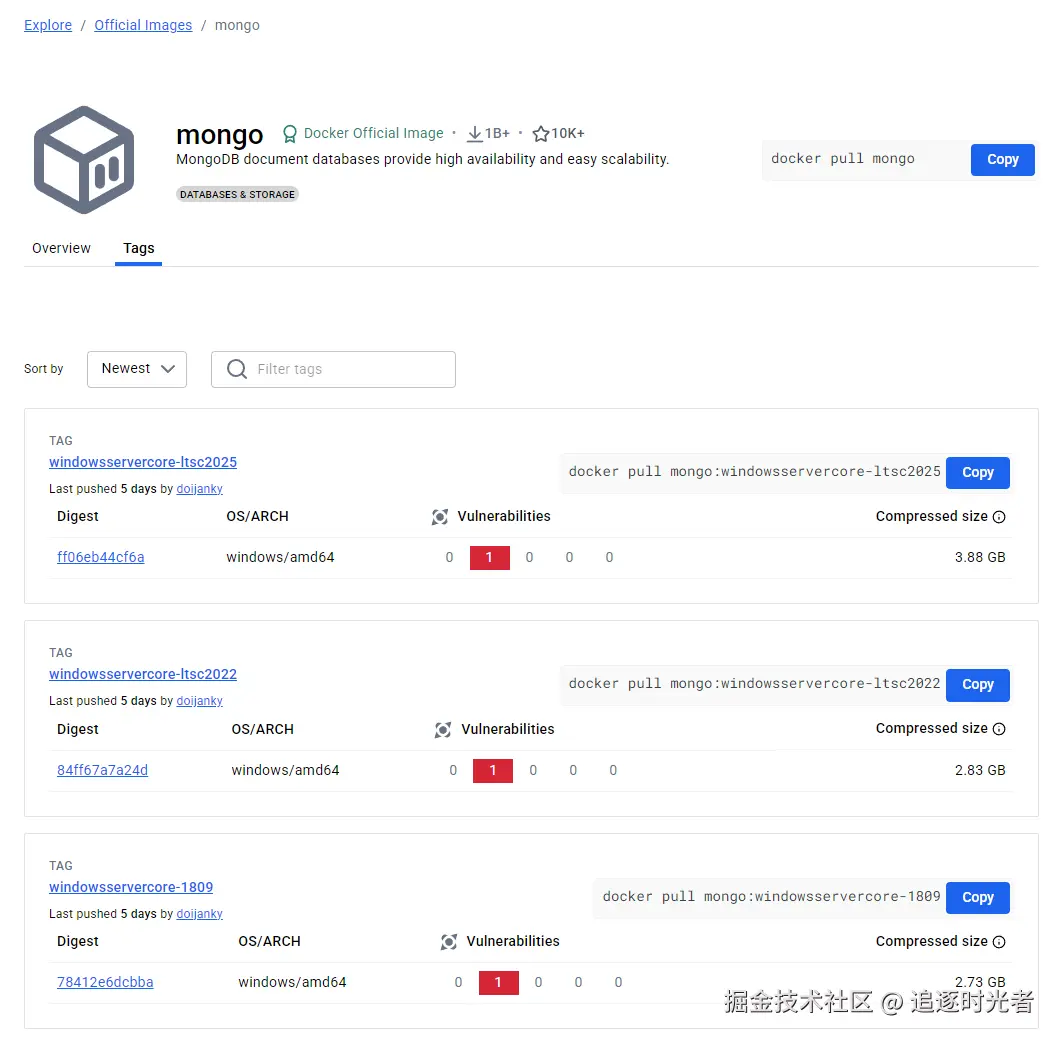The image size is (1062, 1043).
Task: Open digest 84ff67a7a24d
Action: pyautogui.click(x=102, y=770)
